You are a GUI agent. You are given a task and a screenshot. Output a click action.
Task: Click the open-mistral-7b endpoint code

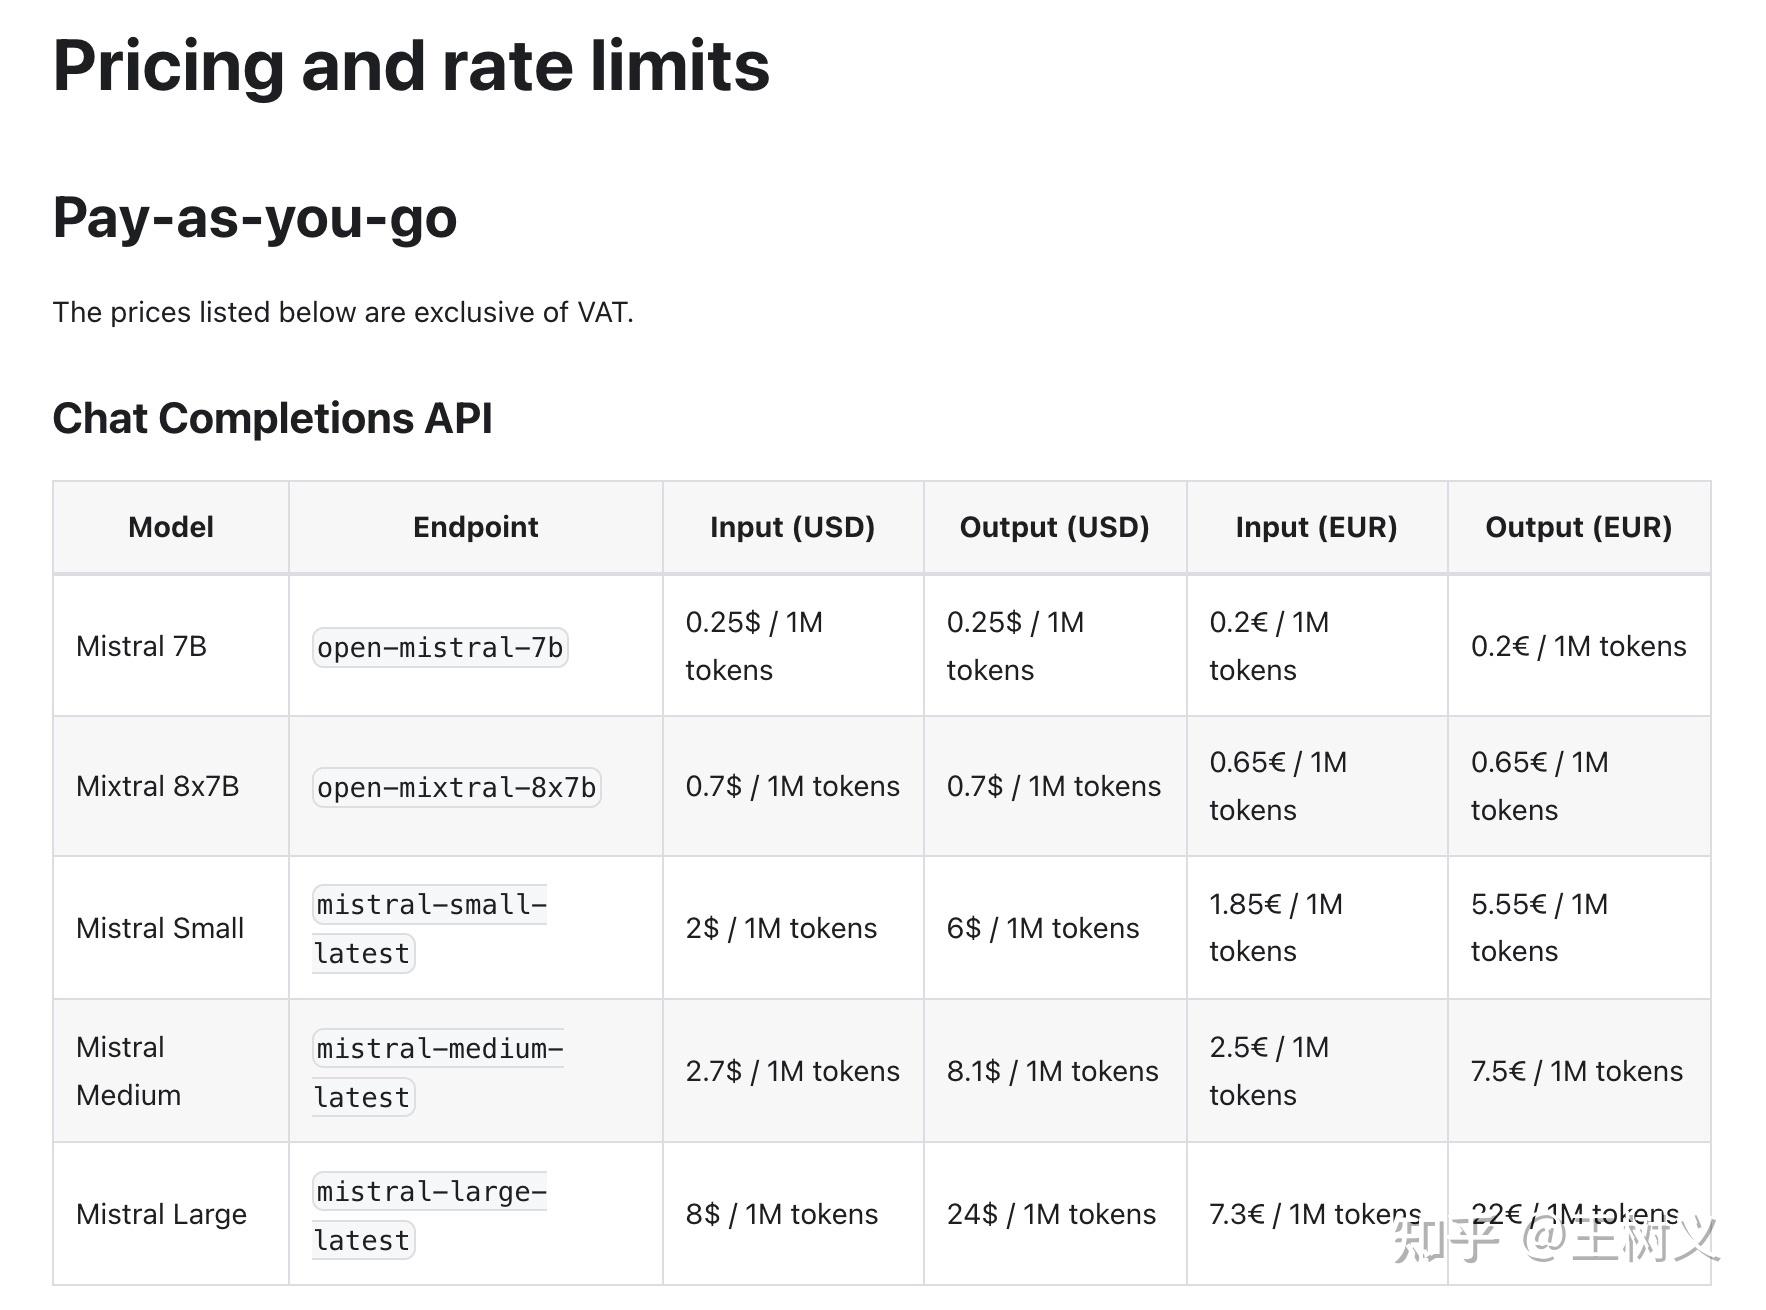440,647
